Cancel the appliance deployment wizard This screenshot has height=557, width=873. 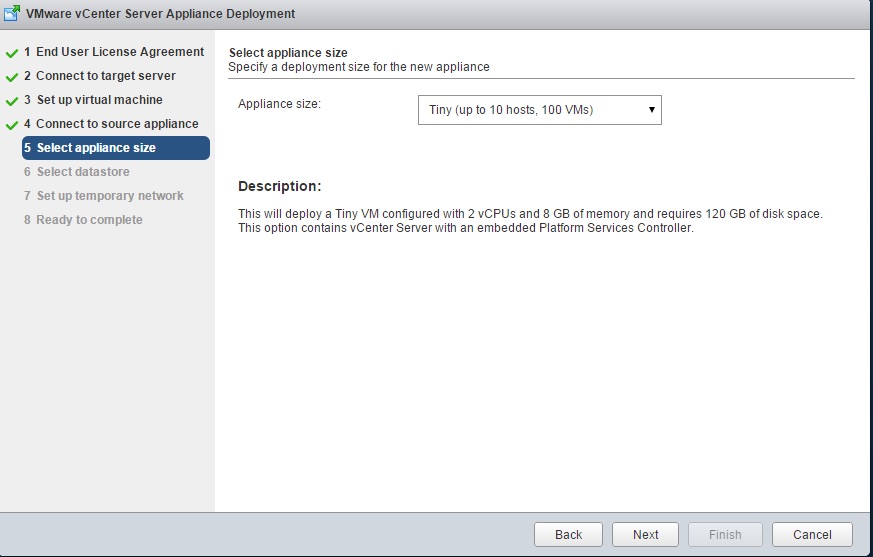811,534
